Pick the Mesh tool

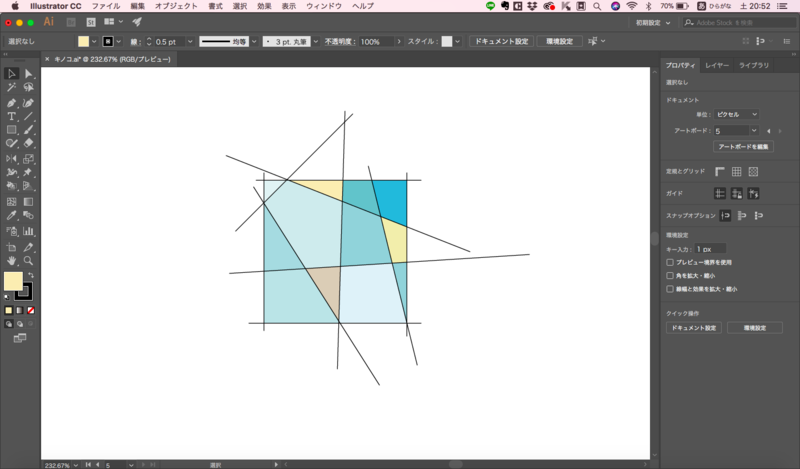[x=11, y=202]
